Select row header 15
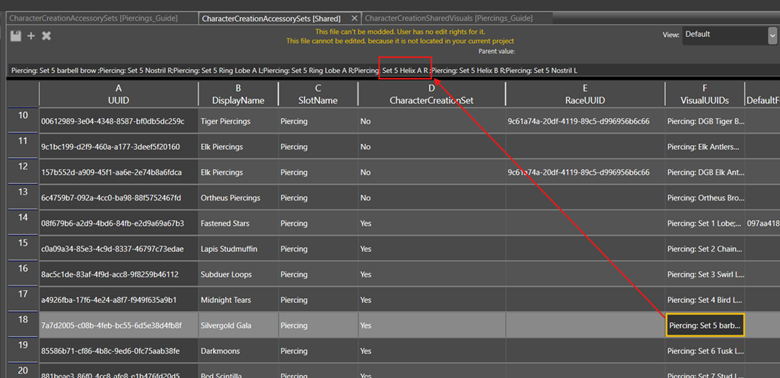Viewport: 780px width, 378px height. click(x=23, y=249)
